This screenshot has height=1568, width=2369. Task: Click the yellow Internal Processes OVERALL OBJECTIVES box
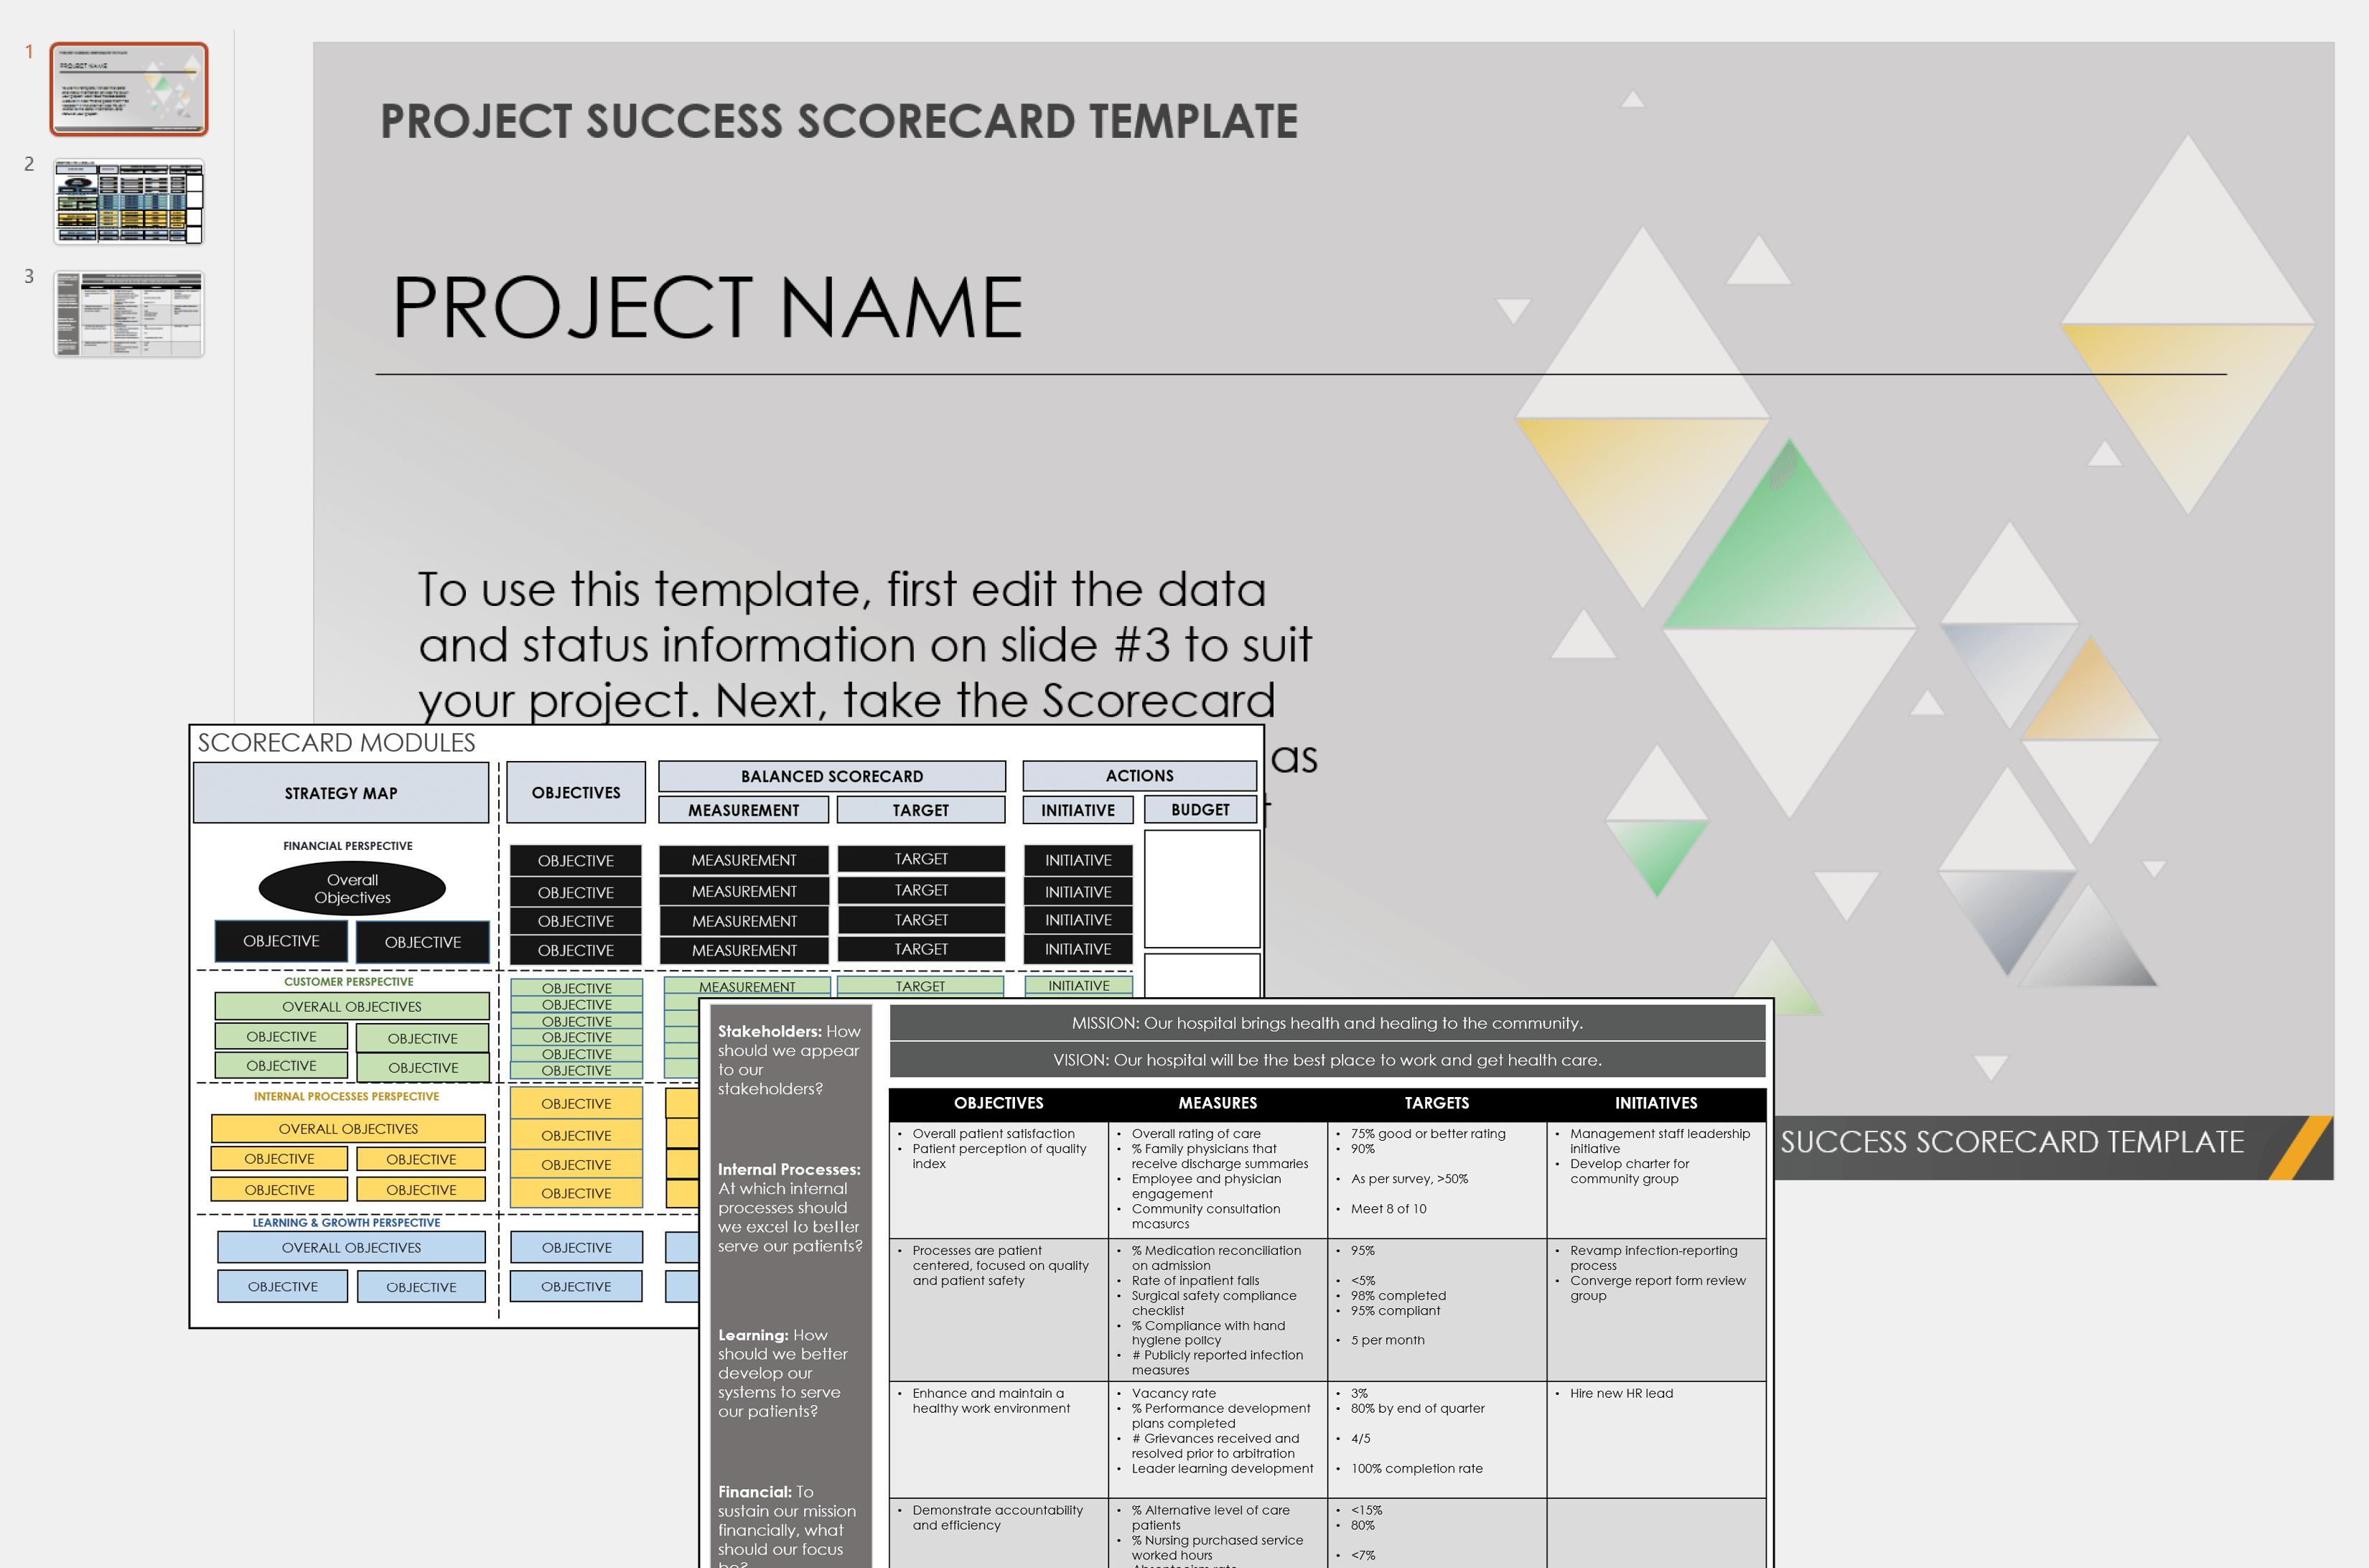pyautogui.click(x=348, y=1128)
